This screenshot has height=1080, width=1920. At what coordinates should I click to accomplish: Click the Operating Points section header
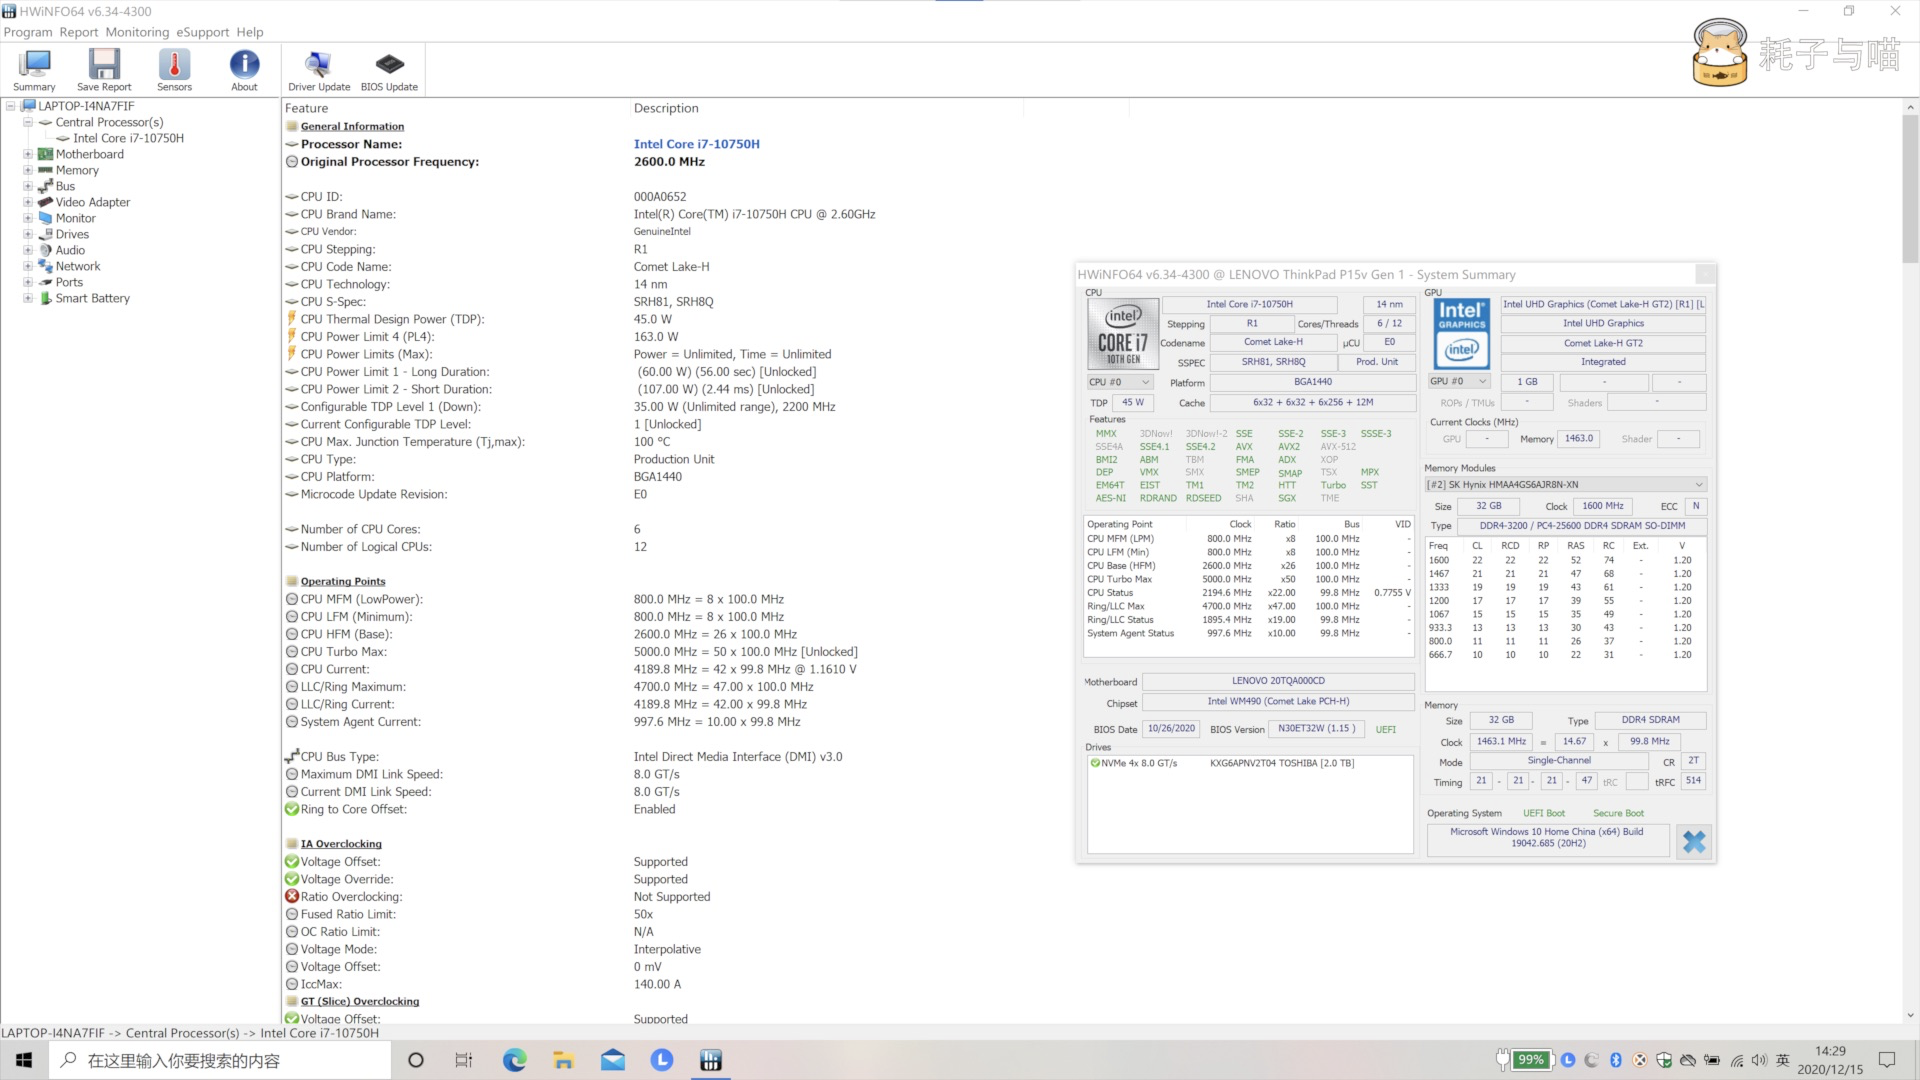pos(343,581)
